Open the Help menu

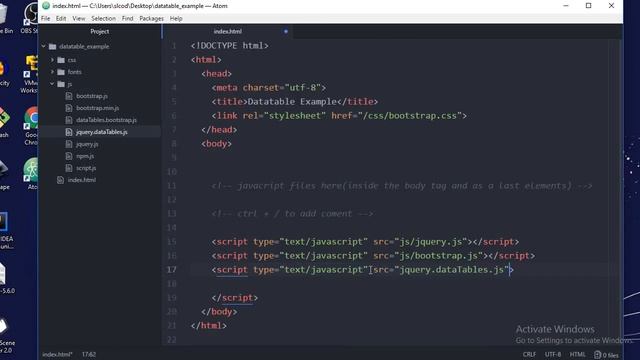click(x=176, y=18)
